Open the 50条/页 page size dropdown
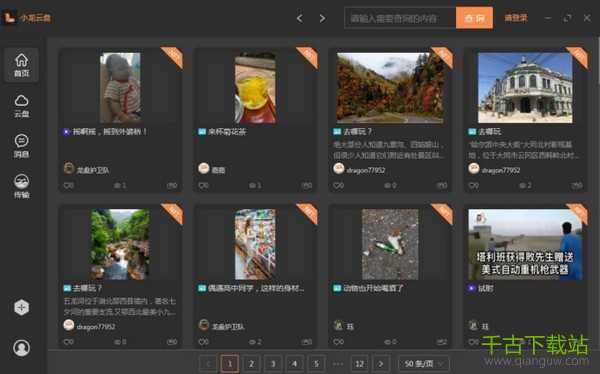Image resolution: width=600 pixels, height=374 pixels. pos(424,363)
